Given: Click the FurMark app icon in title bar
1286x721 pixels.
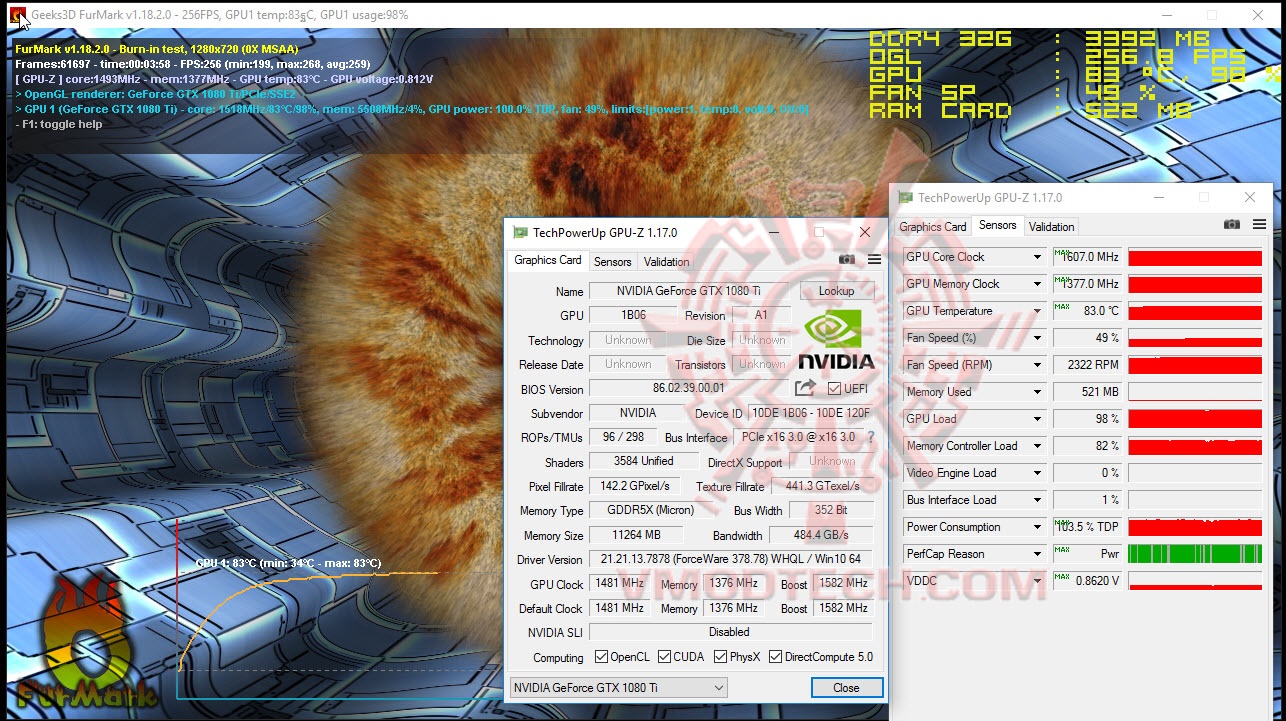Looking at the screenshot, I should (x=18, y=15).
